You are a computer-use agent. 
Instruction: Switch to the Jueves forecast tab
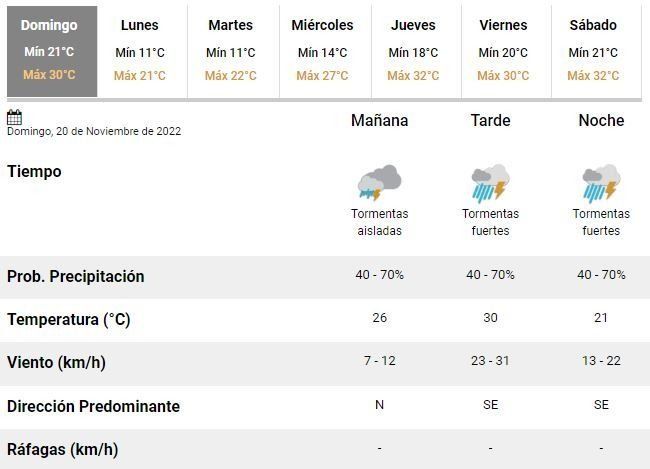413,50
